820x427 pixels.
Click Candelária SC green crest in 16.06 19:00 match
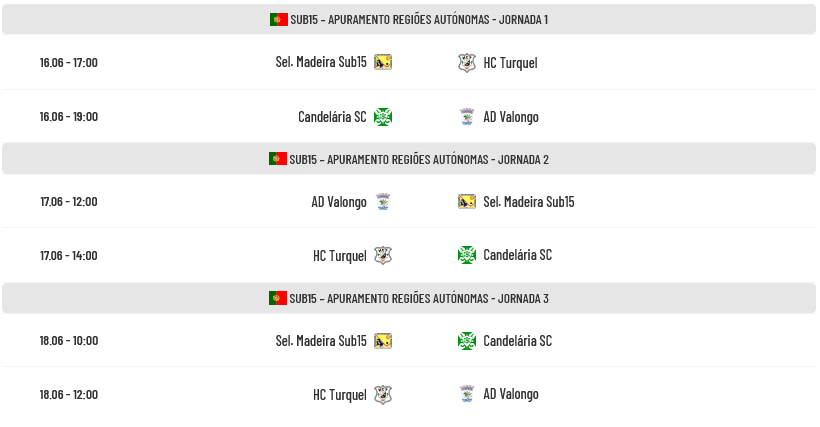[383, 117]
